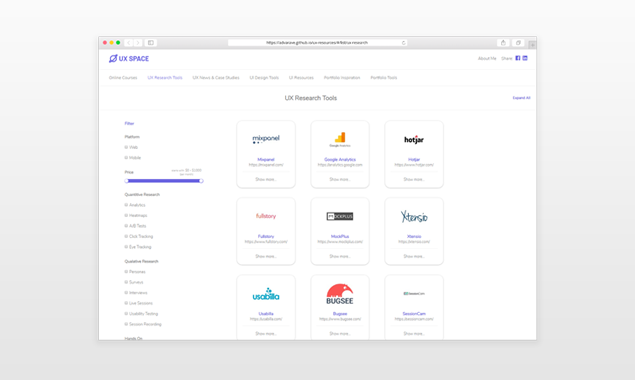Open the UI Design Tools tab
The width and height of the screenshot is (635, 380).
coord(264,78)
